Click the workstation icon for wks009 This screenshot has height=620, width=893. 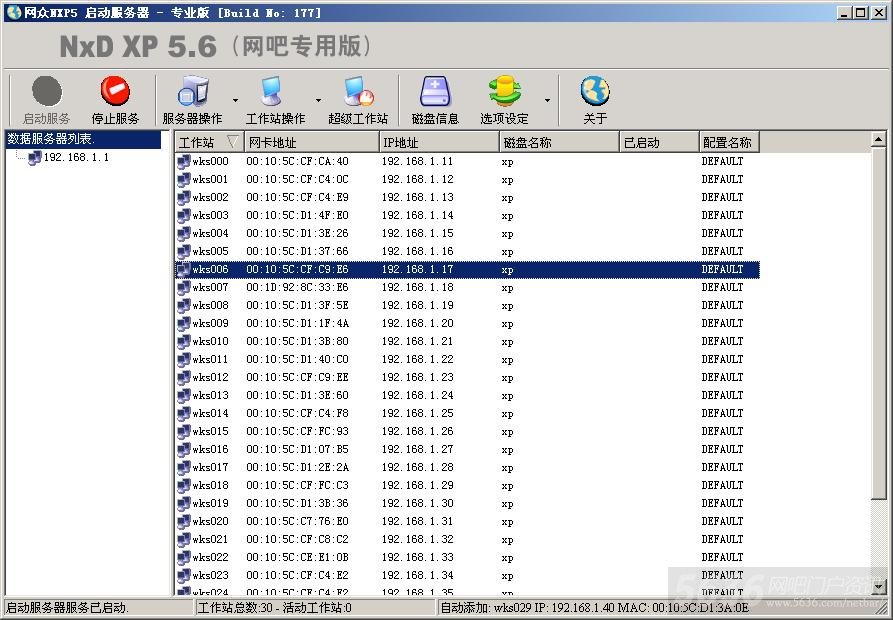coord(183,323)
